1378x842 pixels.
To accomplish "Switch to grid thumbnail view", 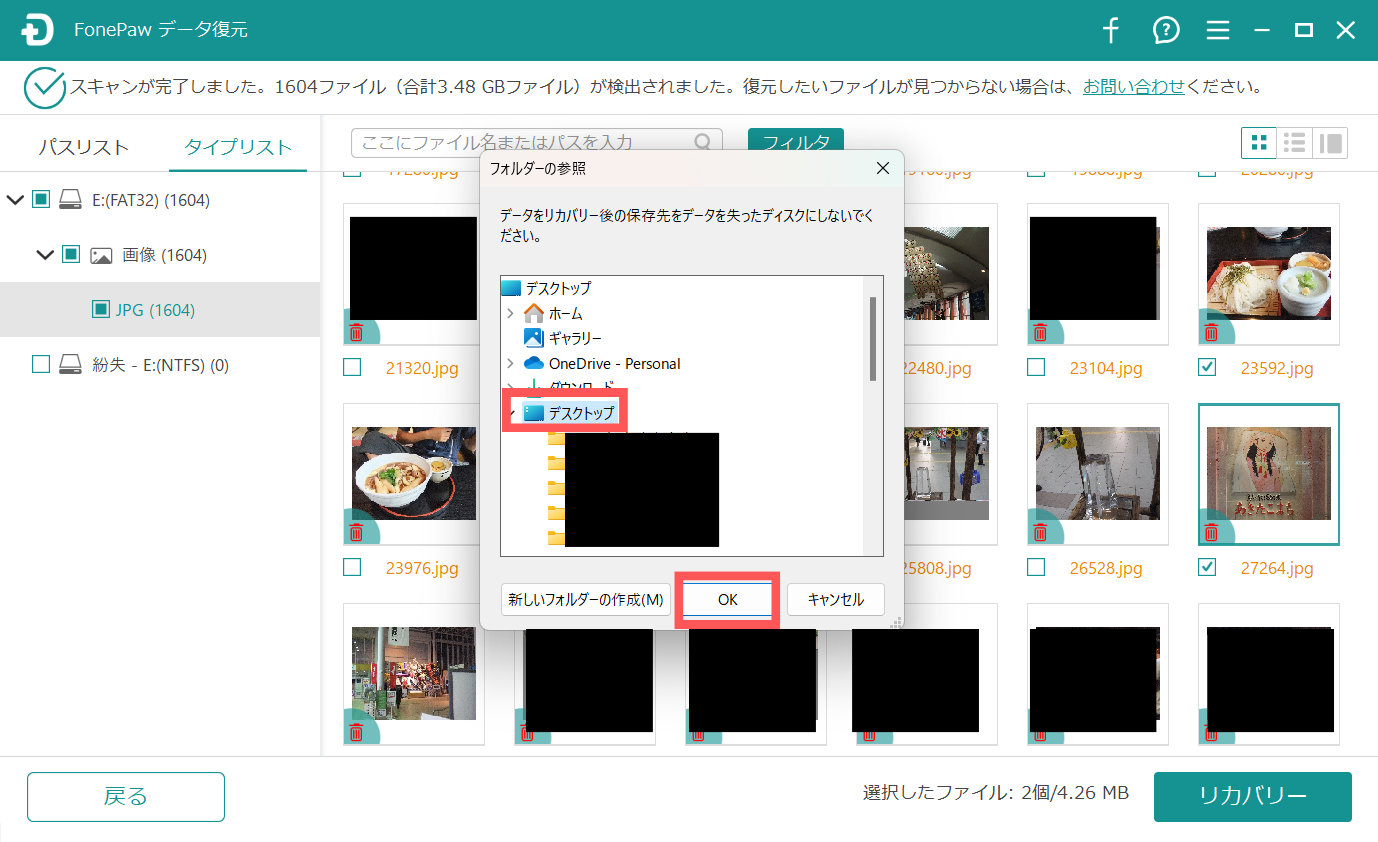I will pyautogui.click(x=1259, y=143).
